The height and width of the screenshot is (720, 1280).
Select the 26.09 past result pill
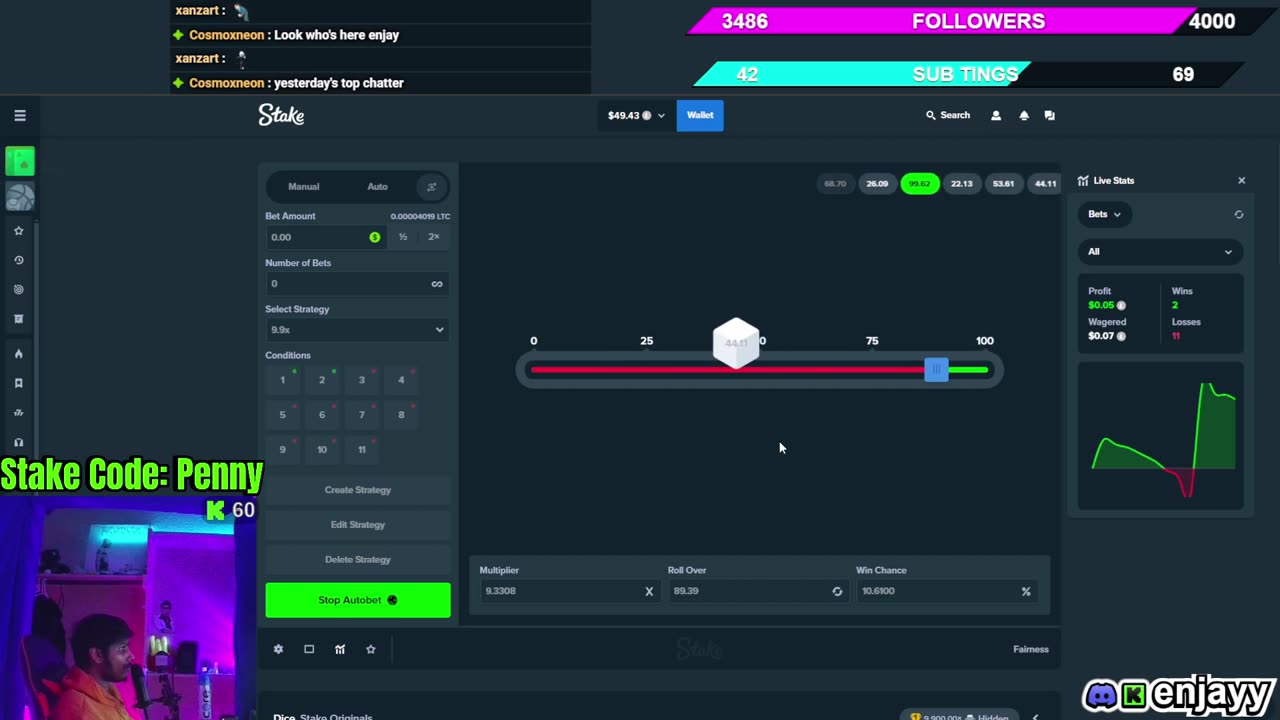(x=877, y=184)
